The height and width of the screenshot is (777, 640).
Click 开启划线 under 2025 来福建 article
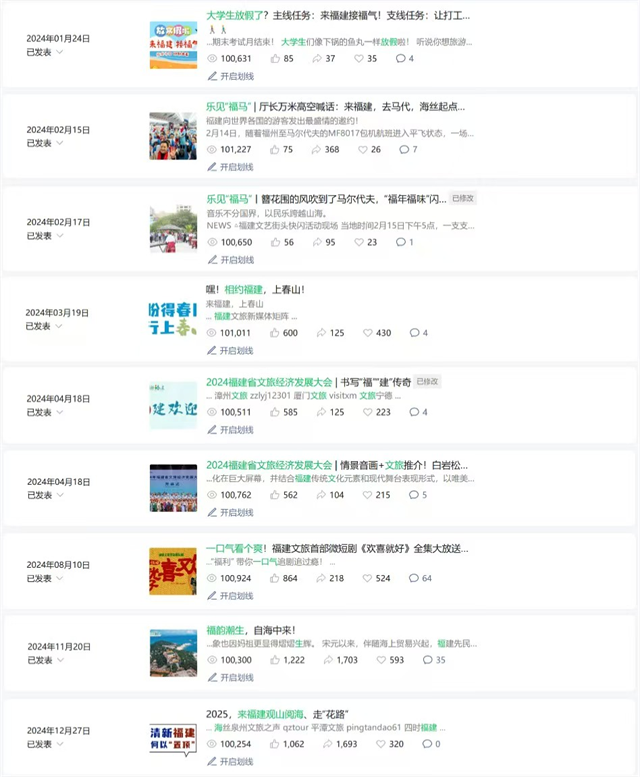pyautogui.click(x=231, y=762)
